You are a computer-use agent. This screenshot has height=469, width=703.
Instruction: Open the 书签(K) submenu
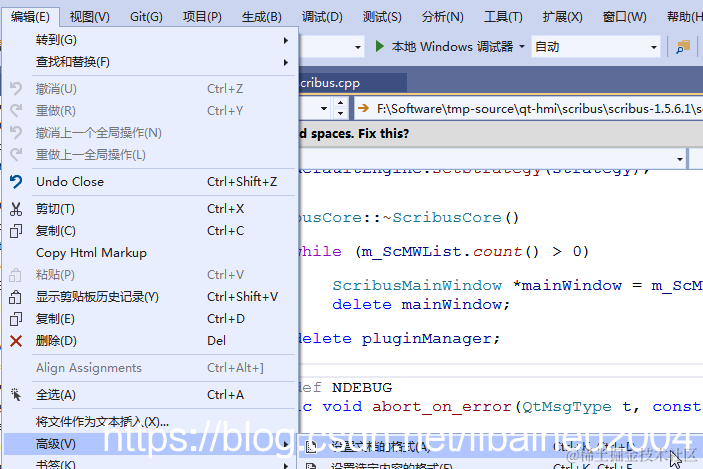click(x=150, y=464)
